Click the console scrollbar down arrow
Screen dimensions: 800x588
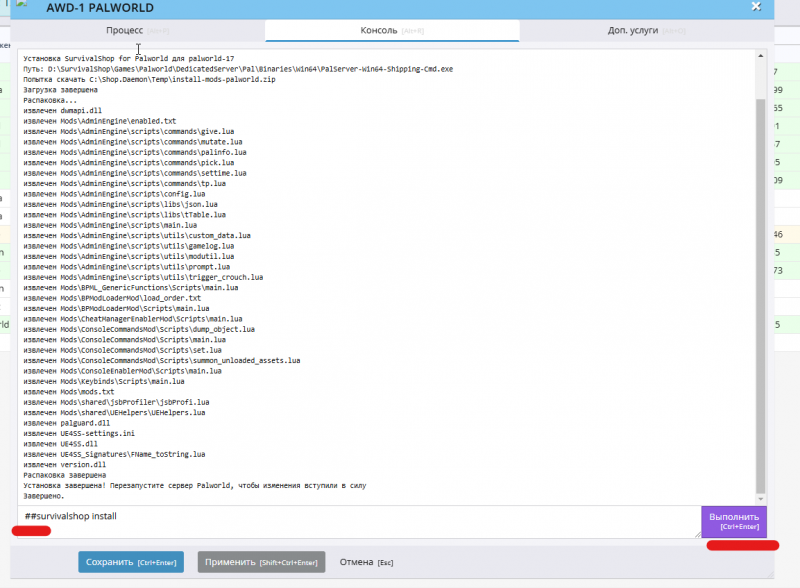click(760, 500)
